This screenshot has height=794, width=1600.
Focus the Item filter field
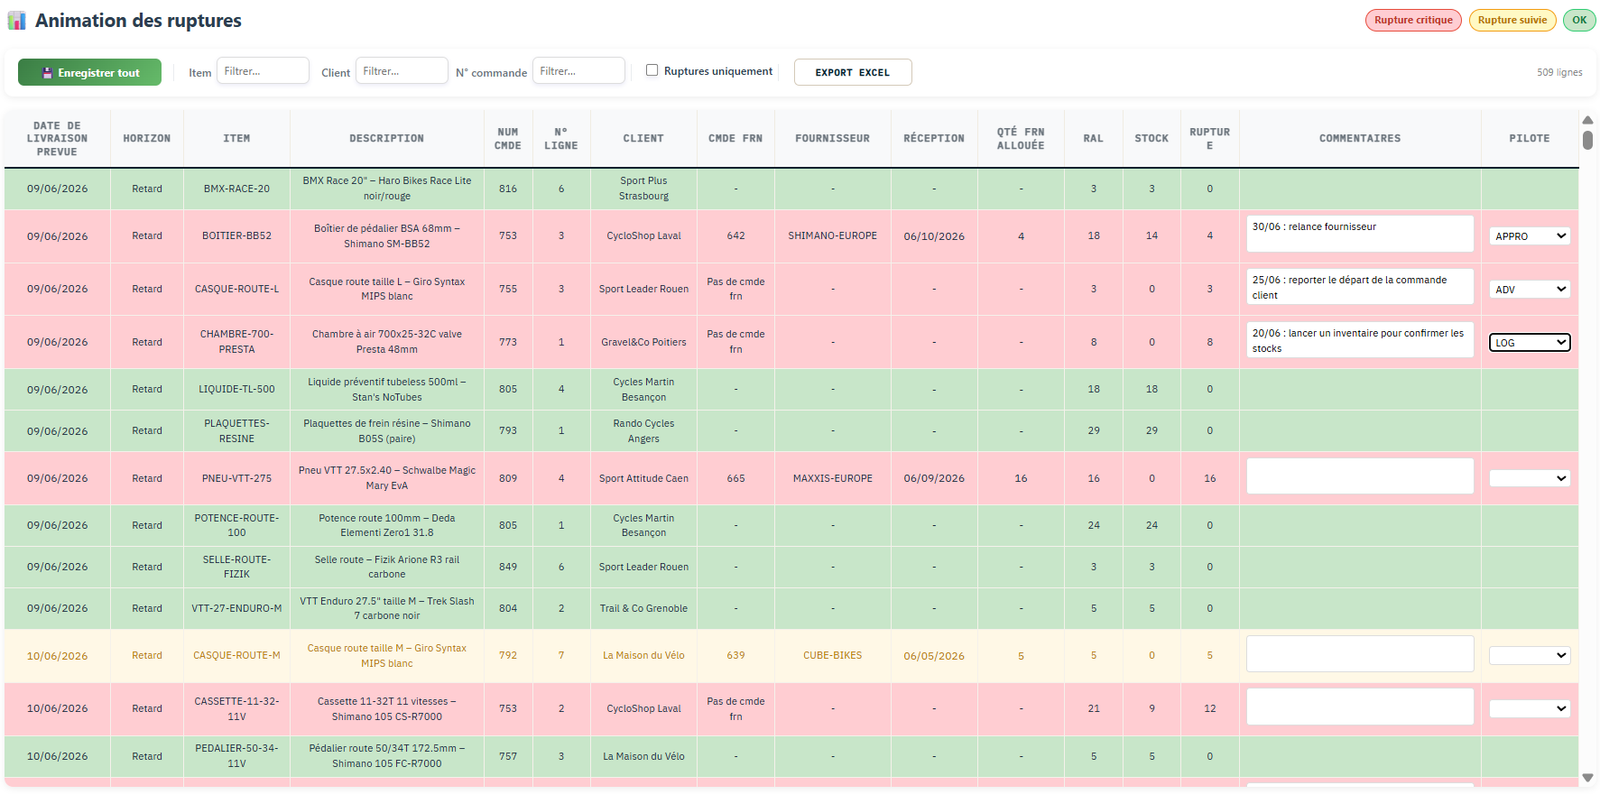pyautogui.click(x=263, y=71)
